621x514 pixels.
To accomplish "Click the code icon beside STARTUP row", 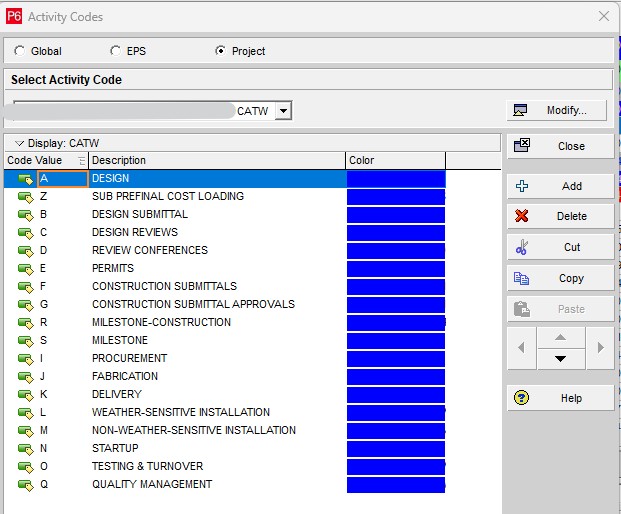I will pos(26,449).
